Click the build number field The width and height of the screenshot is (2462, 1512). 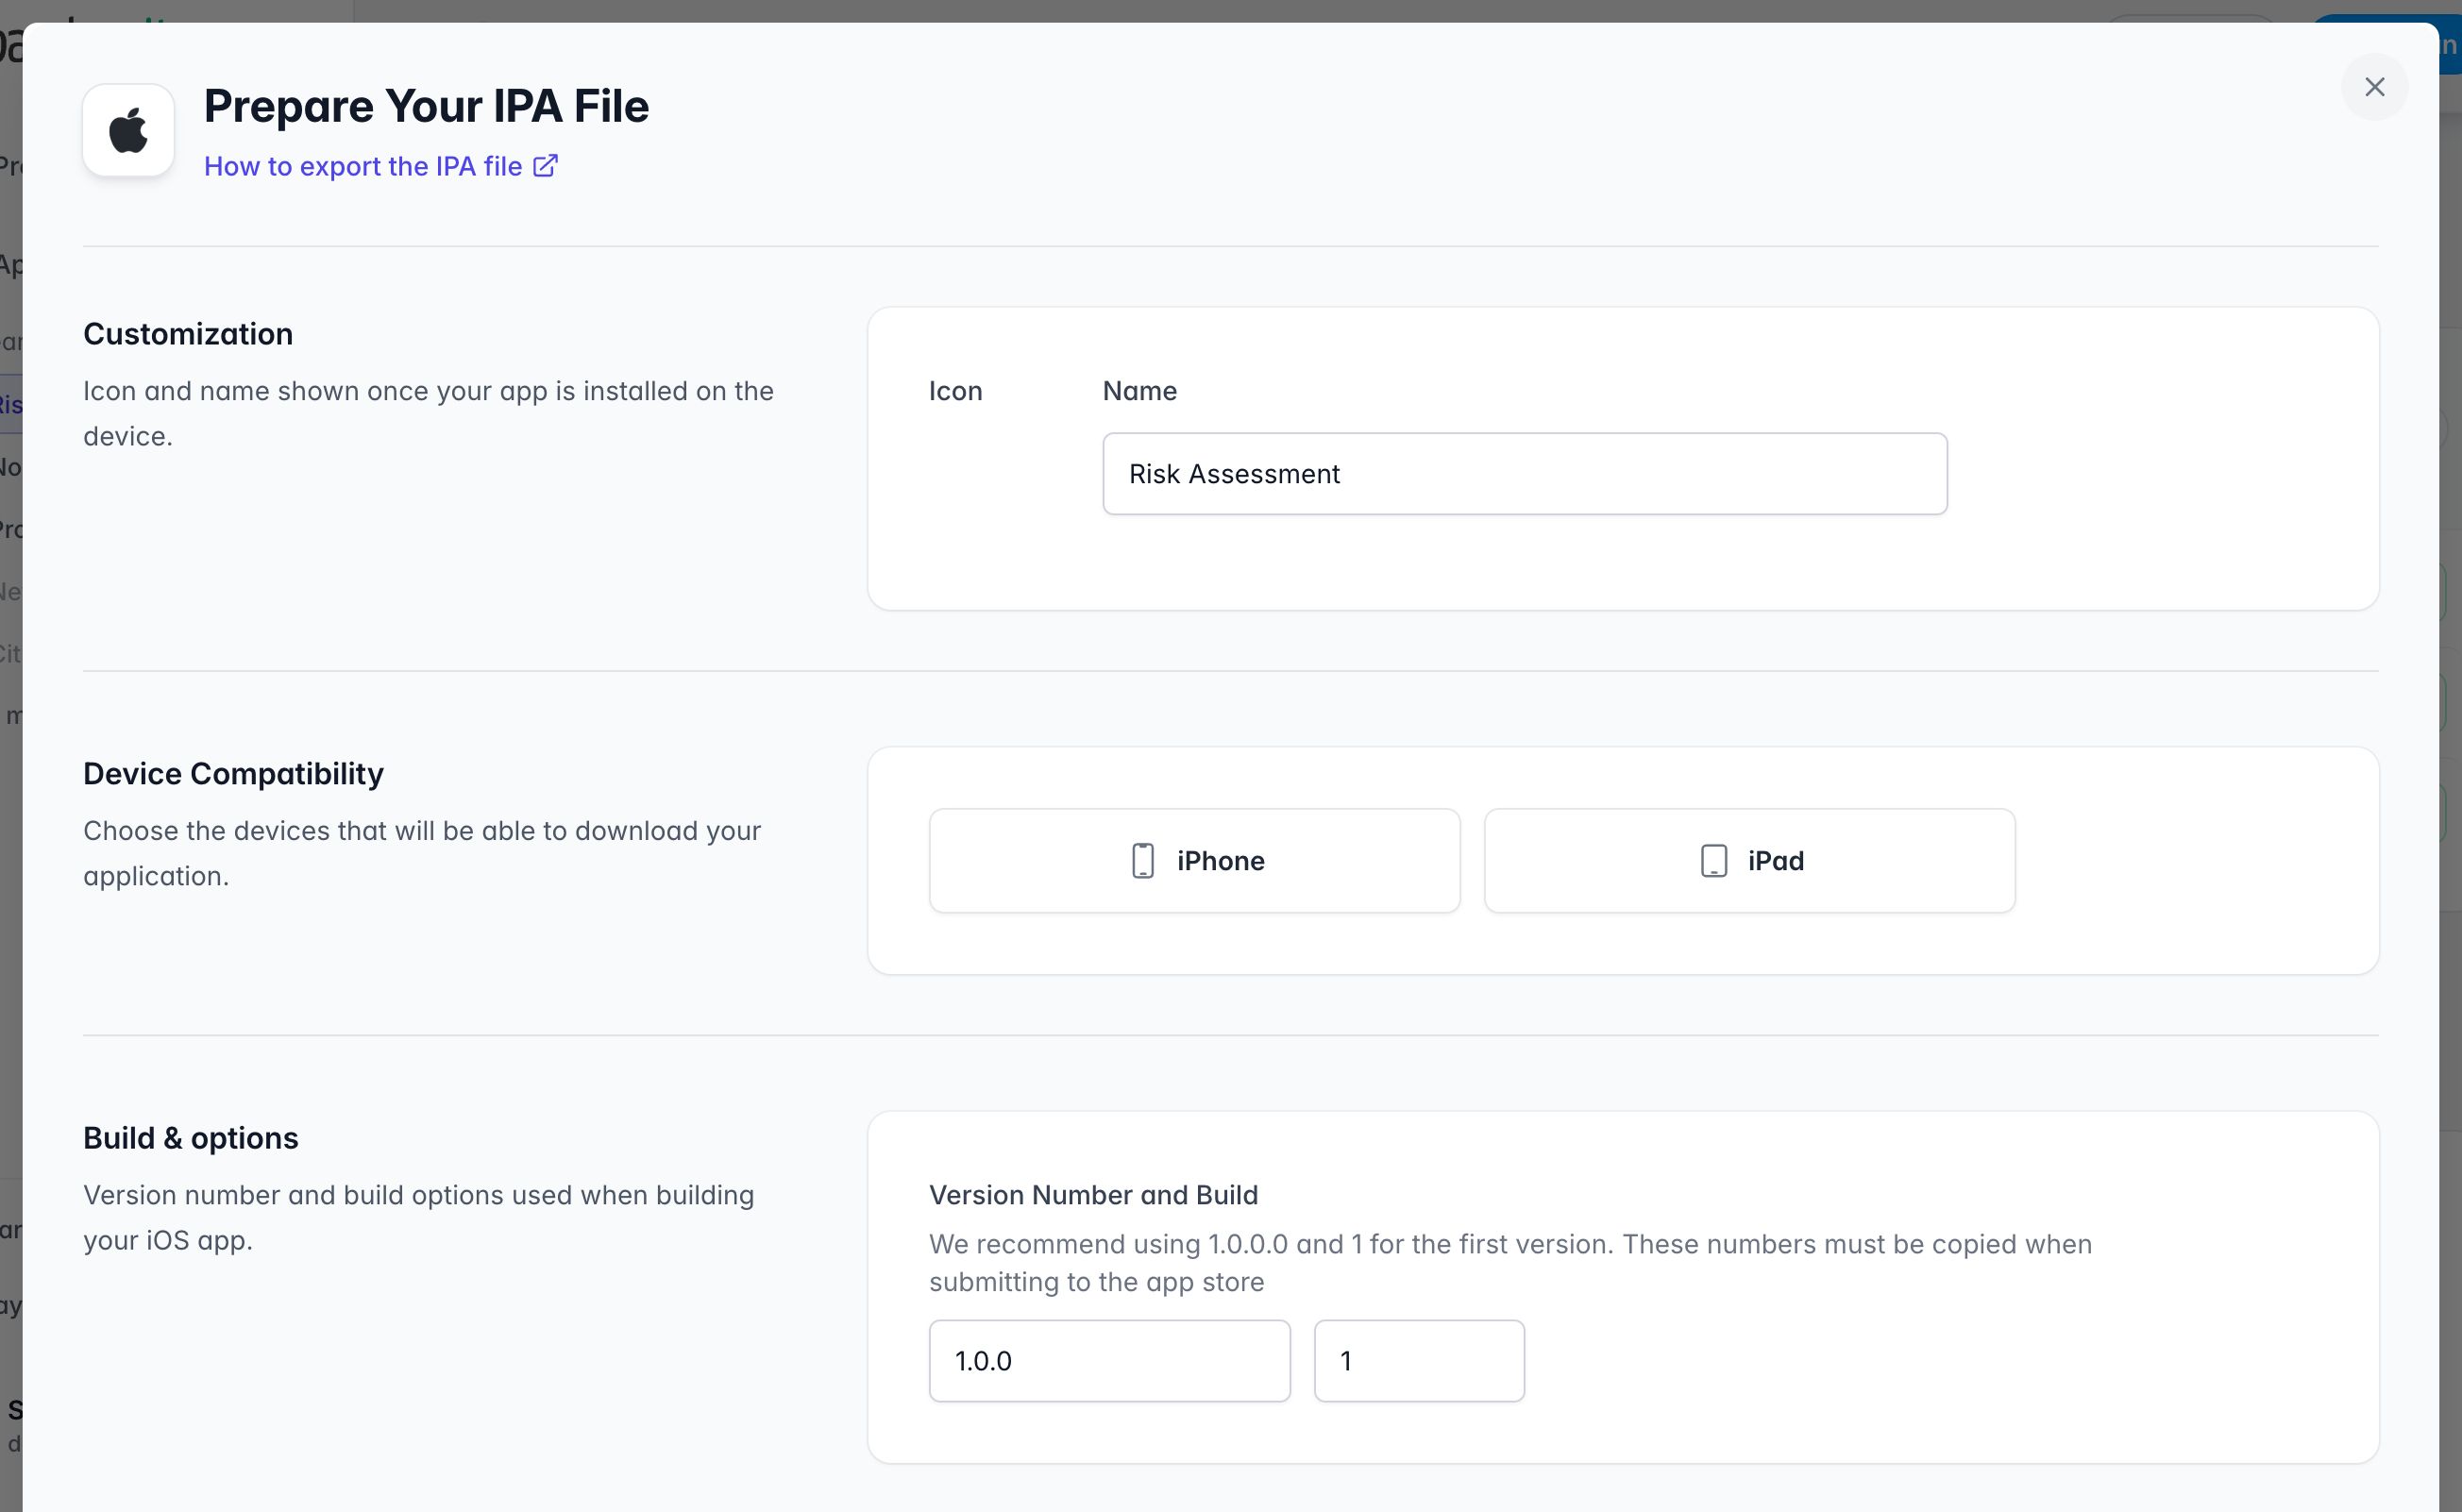click(x=1419, y=1361)
